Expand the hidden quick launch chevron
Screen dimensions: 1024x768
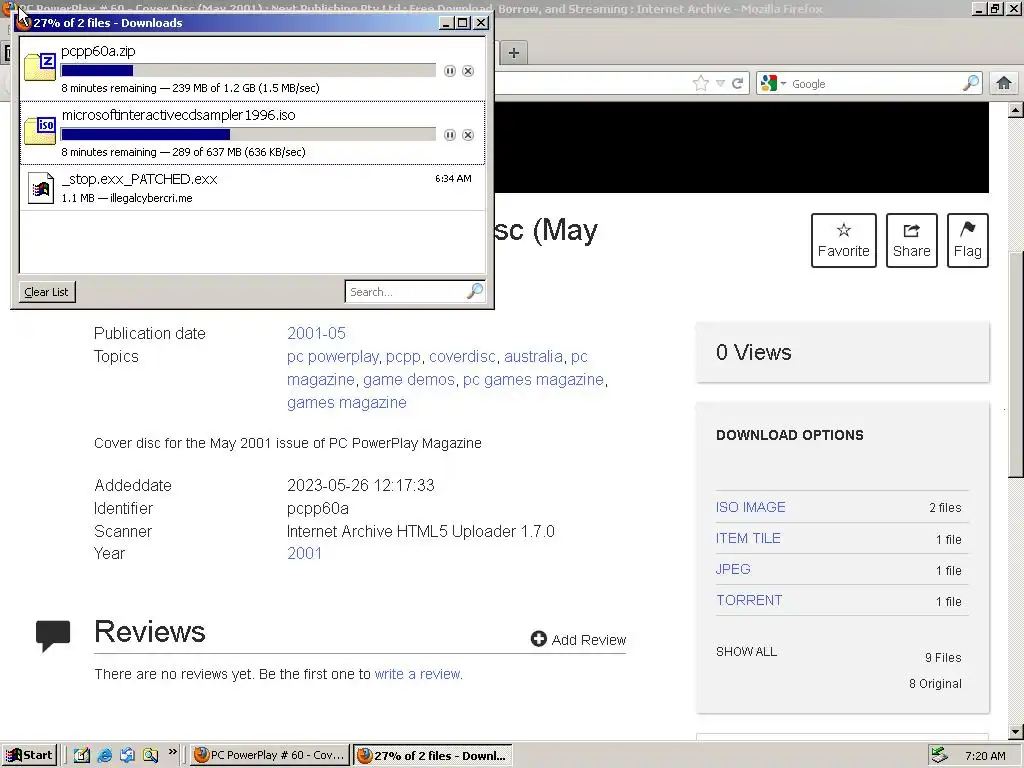172,752
